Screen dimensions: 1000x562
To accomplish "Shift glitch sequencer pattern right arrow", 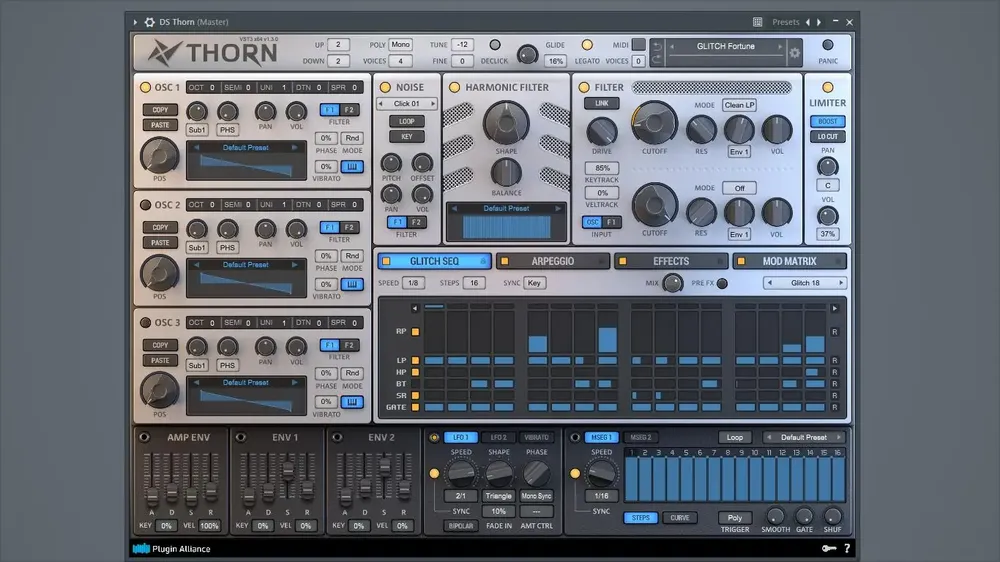I will coord(834,308).
